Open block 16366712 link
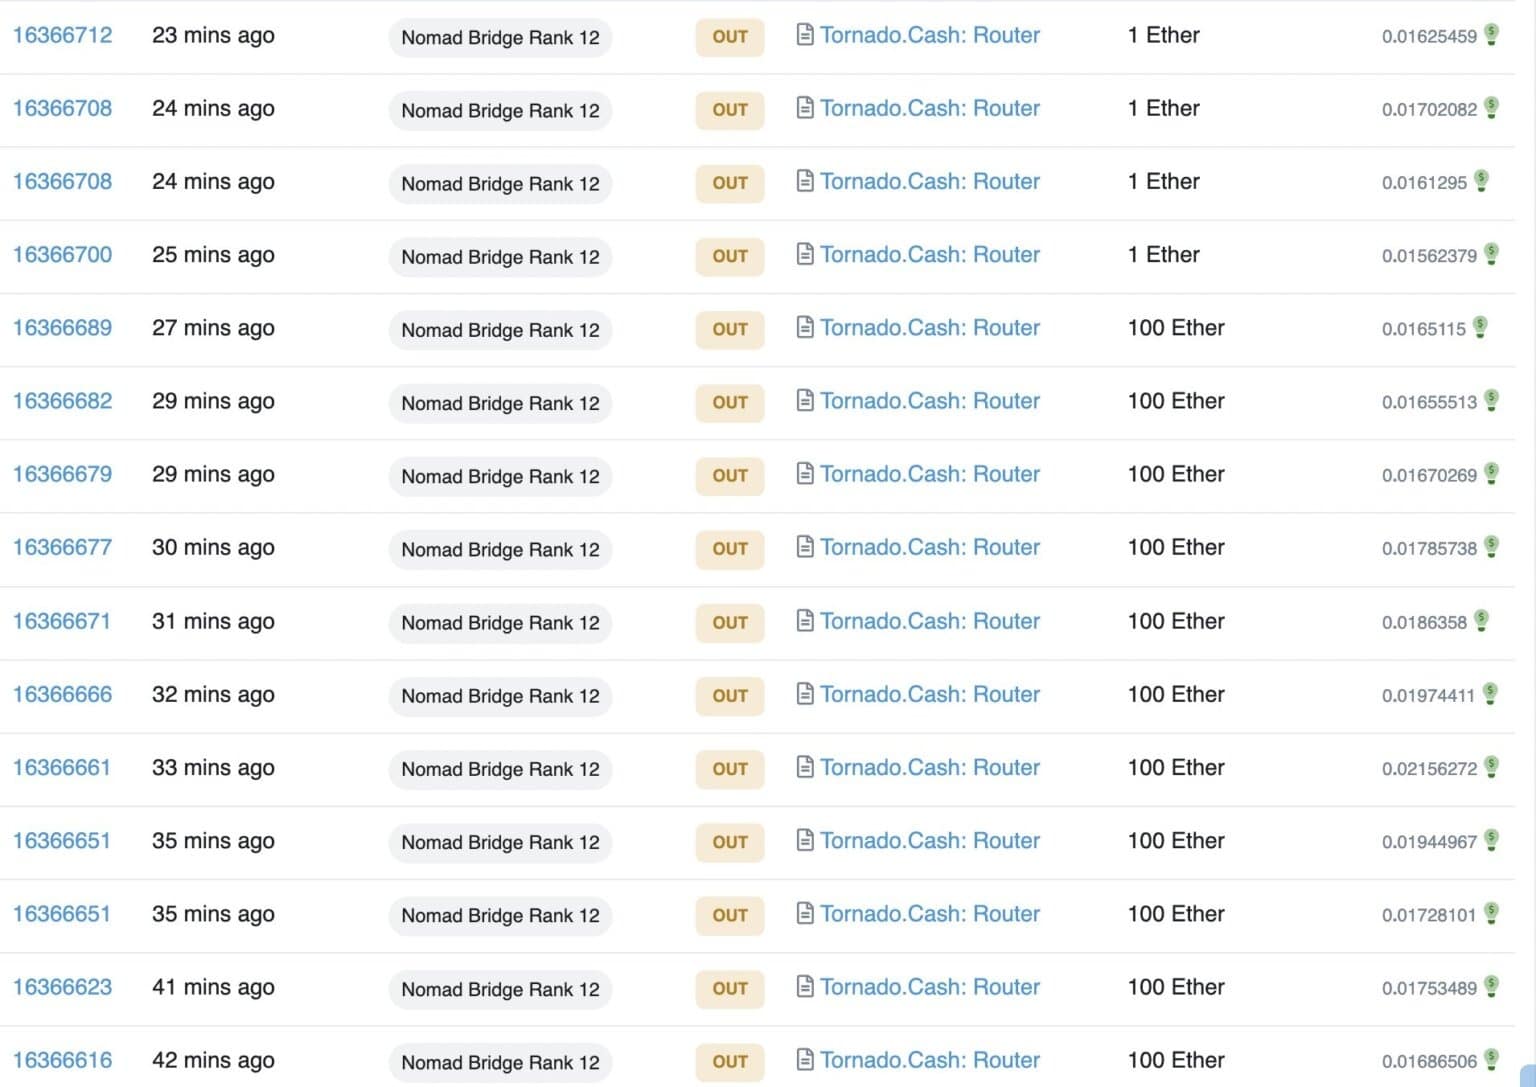This screenshot has width=1536, height=1087. (x=62, y=35)
